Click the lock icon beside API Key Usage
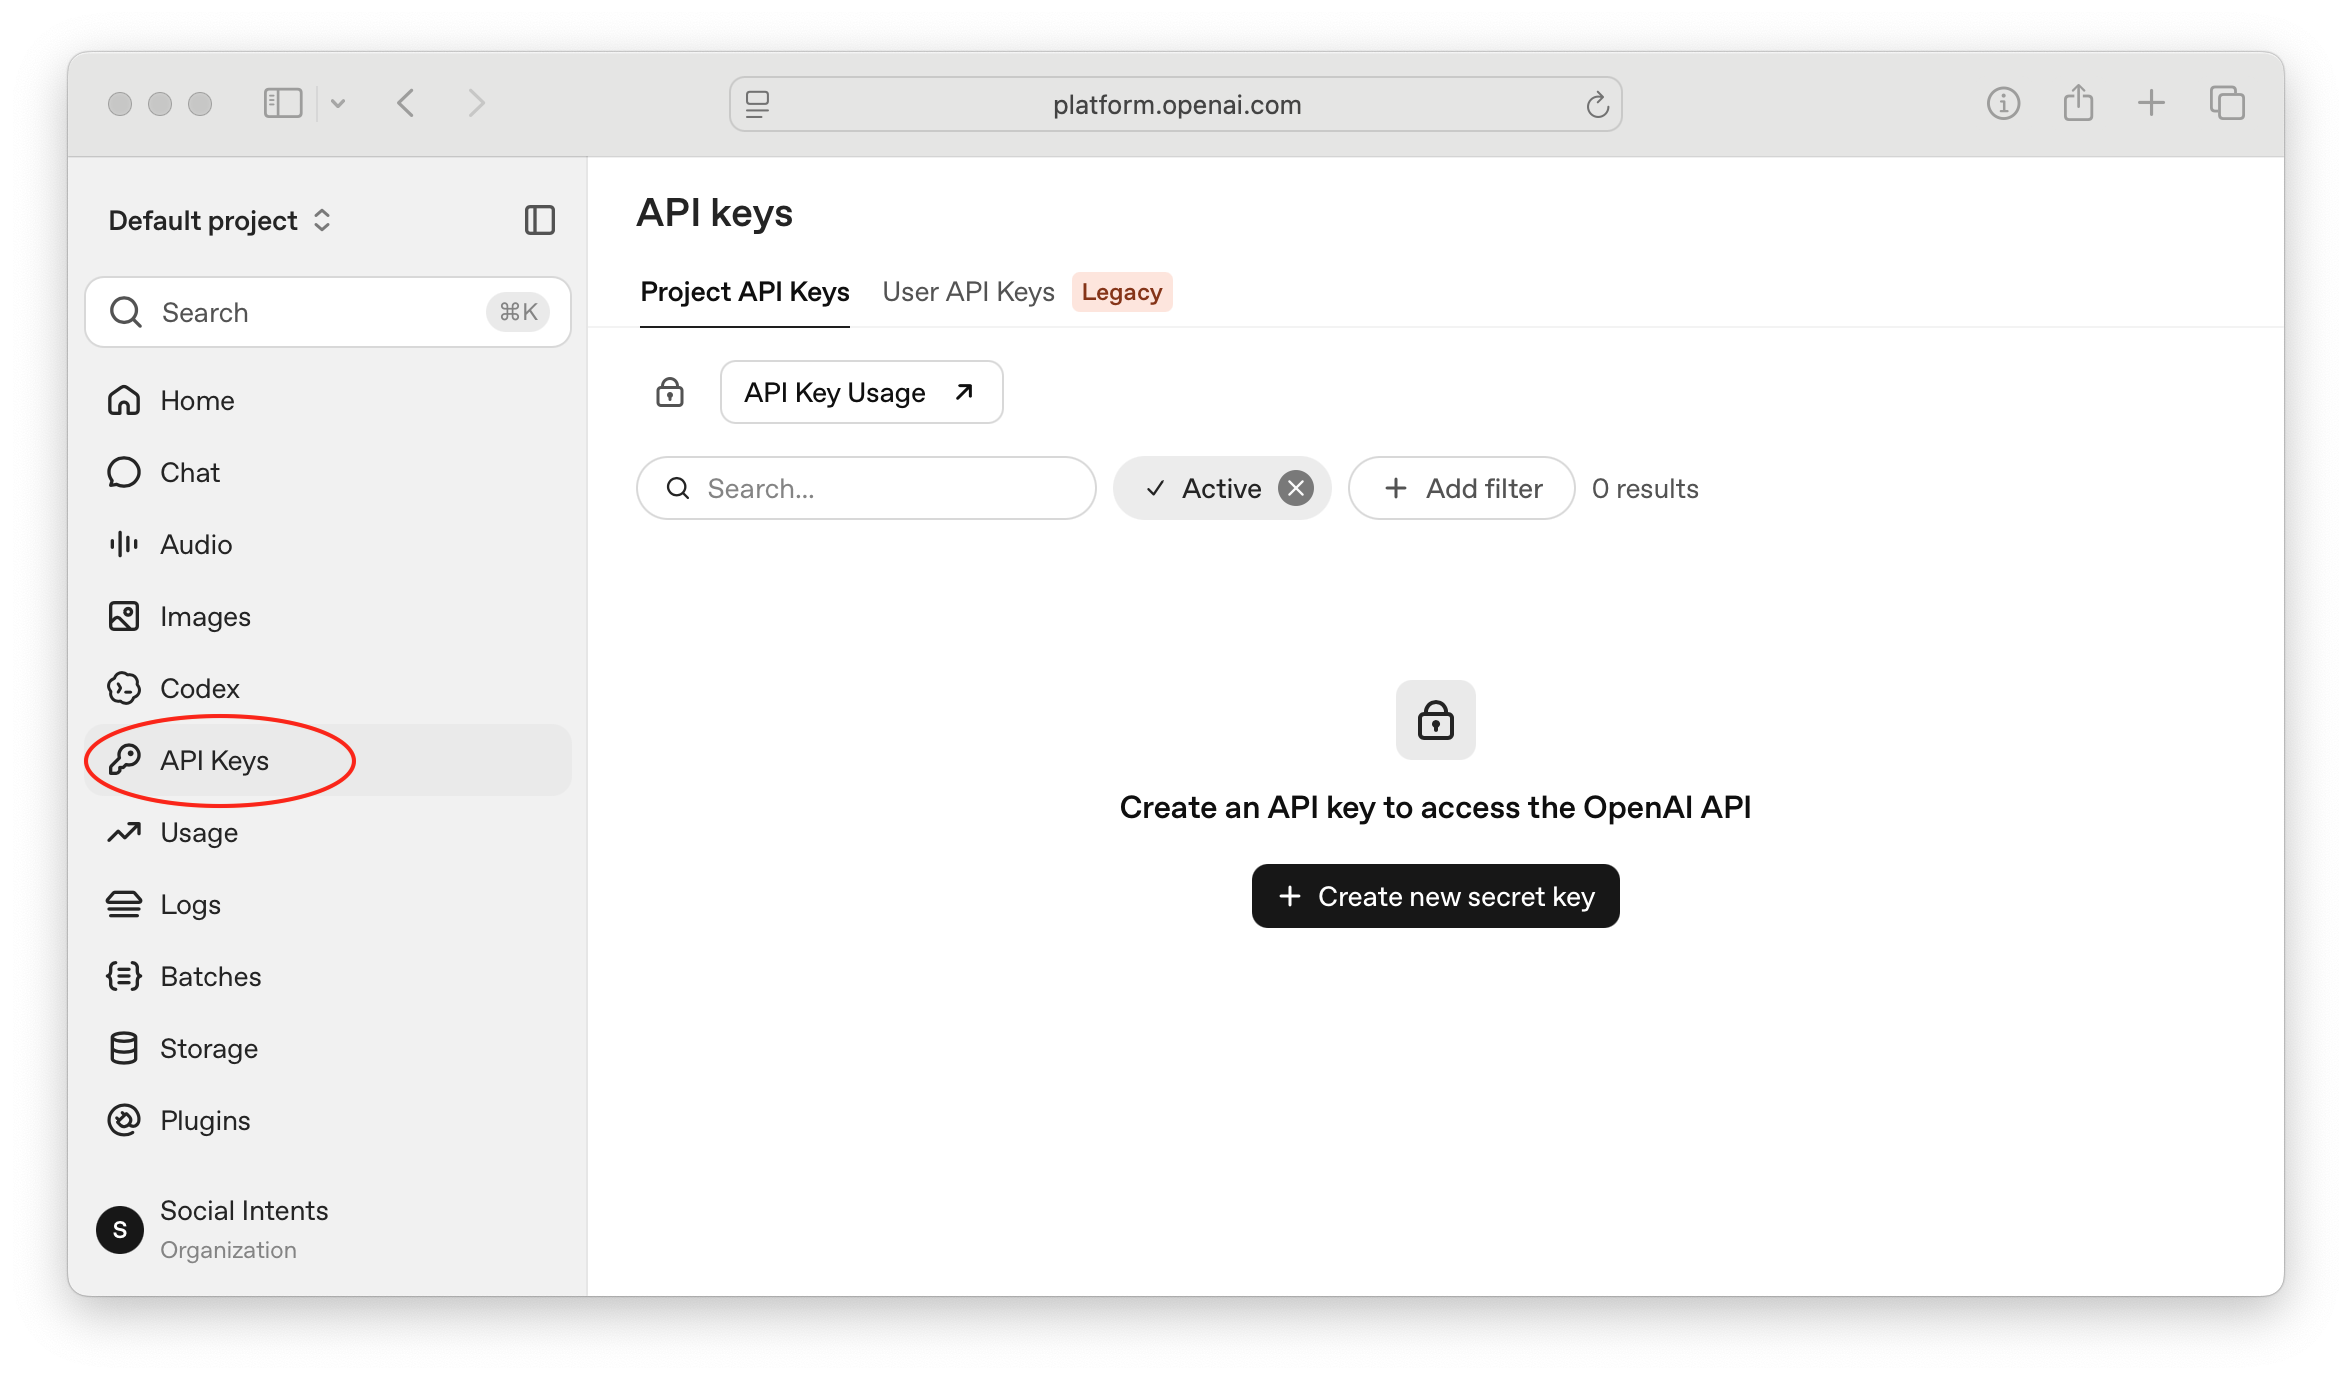This screenshot has width=2352, height=1380. coord(670,392)
